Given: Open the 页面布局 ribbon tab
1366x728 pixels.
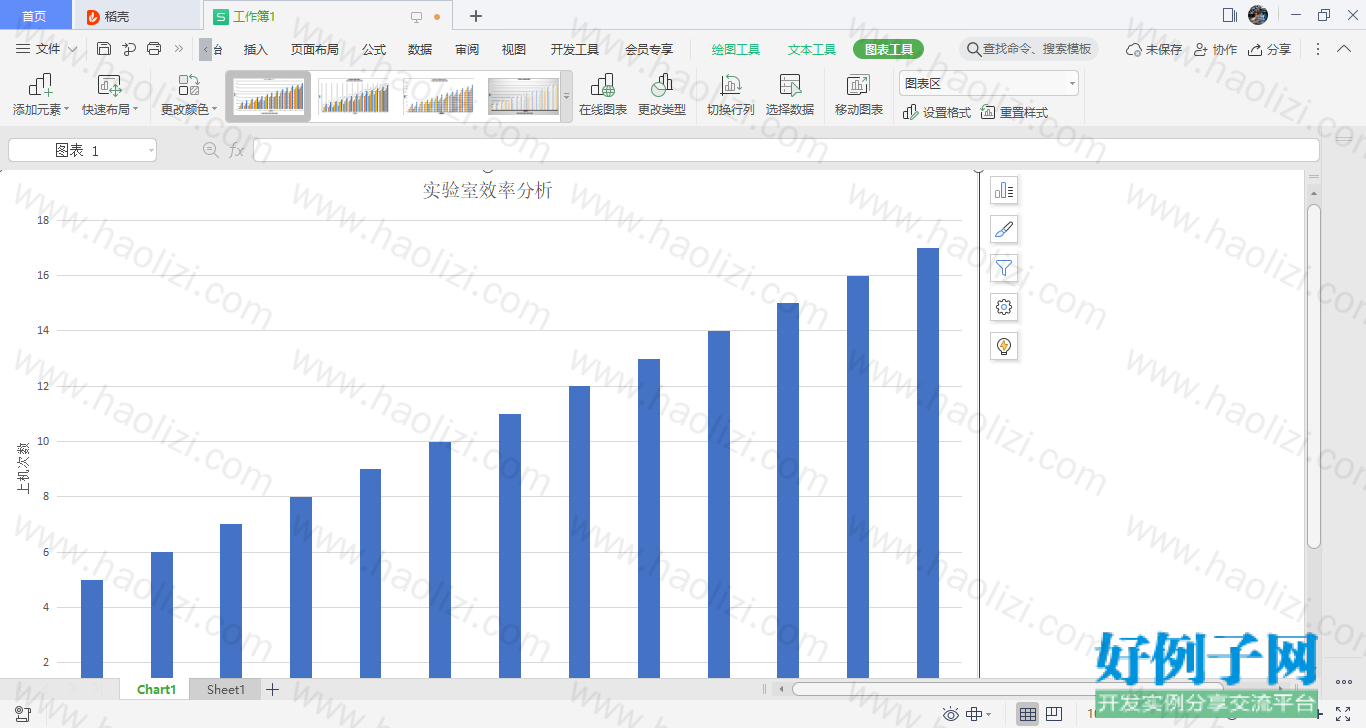Looking at the screenshot, I should tap(315, 49).
